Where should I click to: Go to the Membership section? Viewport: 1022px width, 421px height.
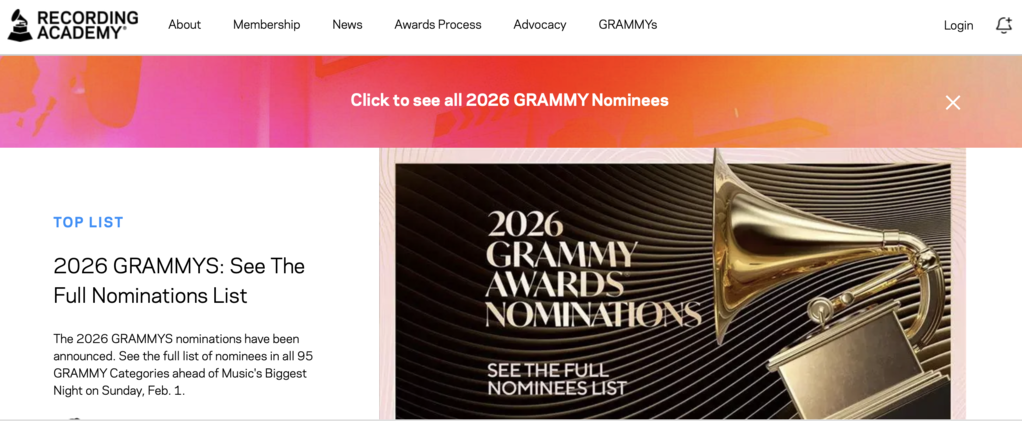click(x=266, y=25)
